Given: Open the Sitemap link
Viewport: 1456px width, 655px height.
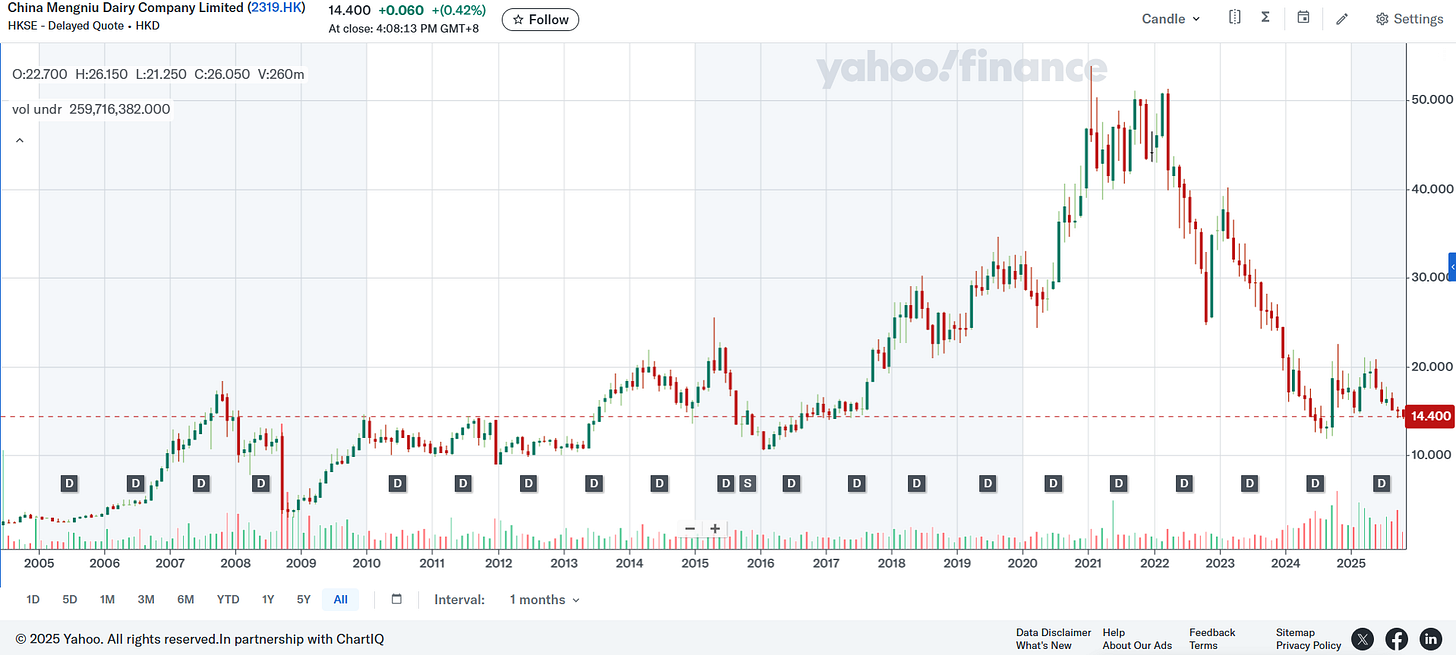Looking at the screenshot, I should coord(1295,633).
